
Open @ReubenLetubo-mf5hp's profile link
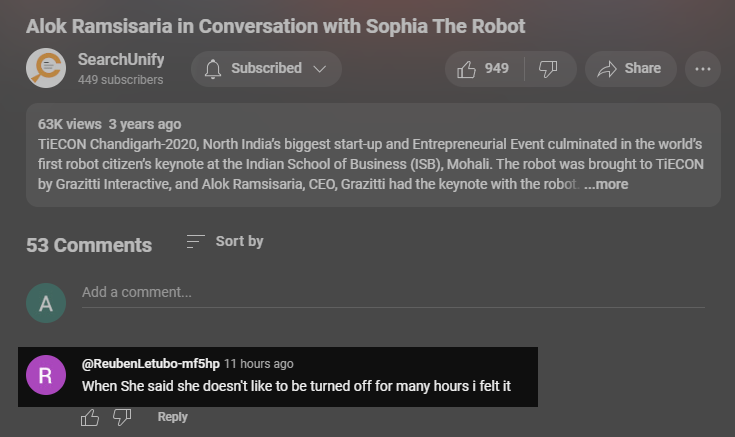point(149,364)
